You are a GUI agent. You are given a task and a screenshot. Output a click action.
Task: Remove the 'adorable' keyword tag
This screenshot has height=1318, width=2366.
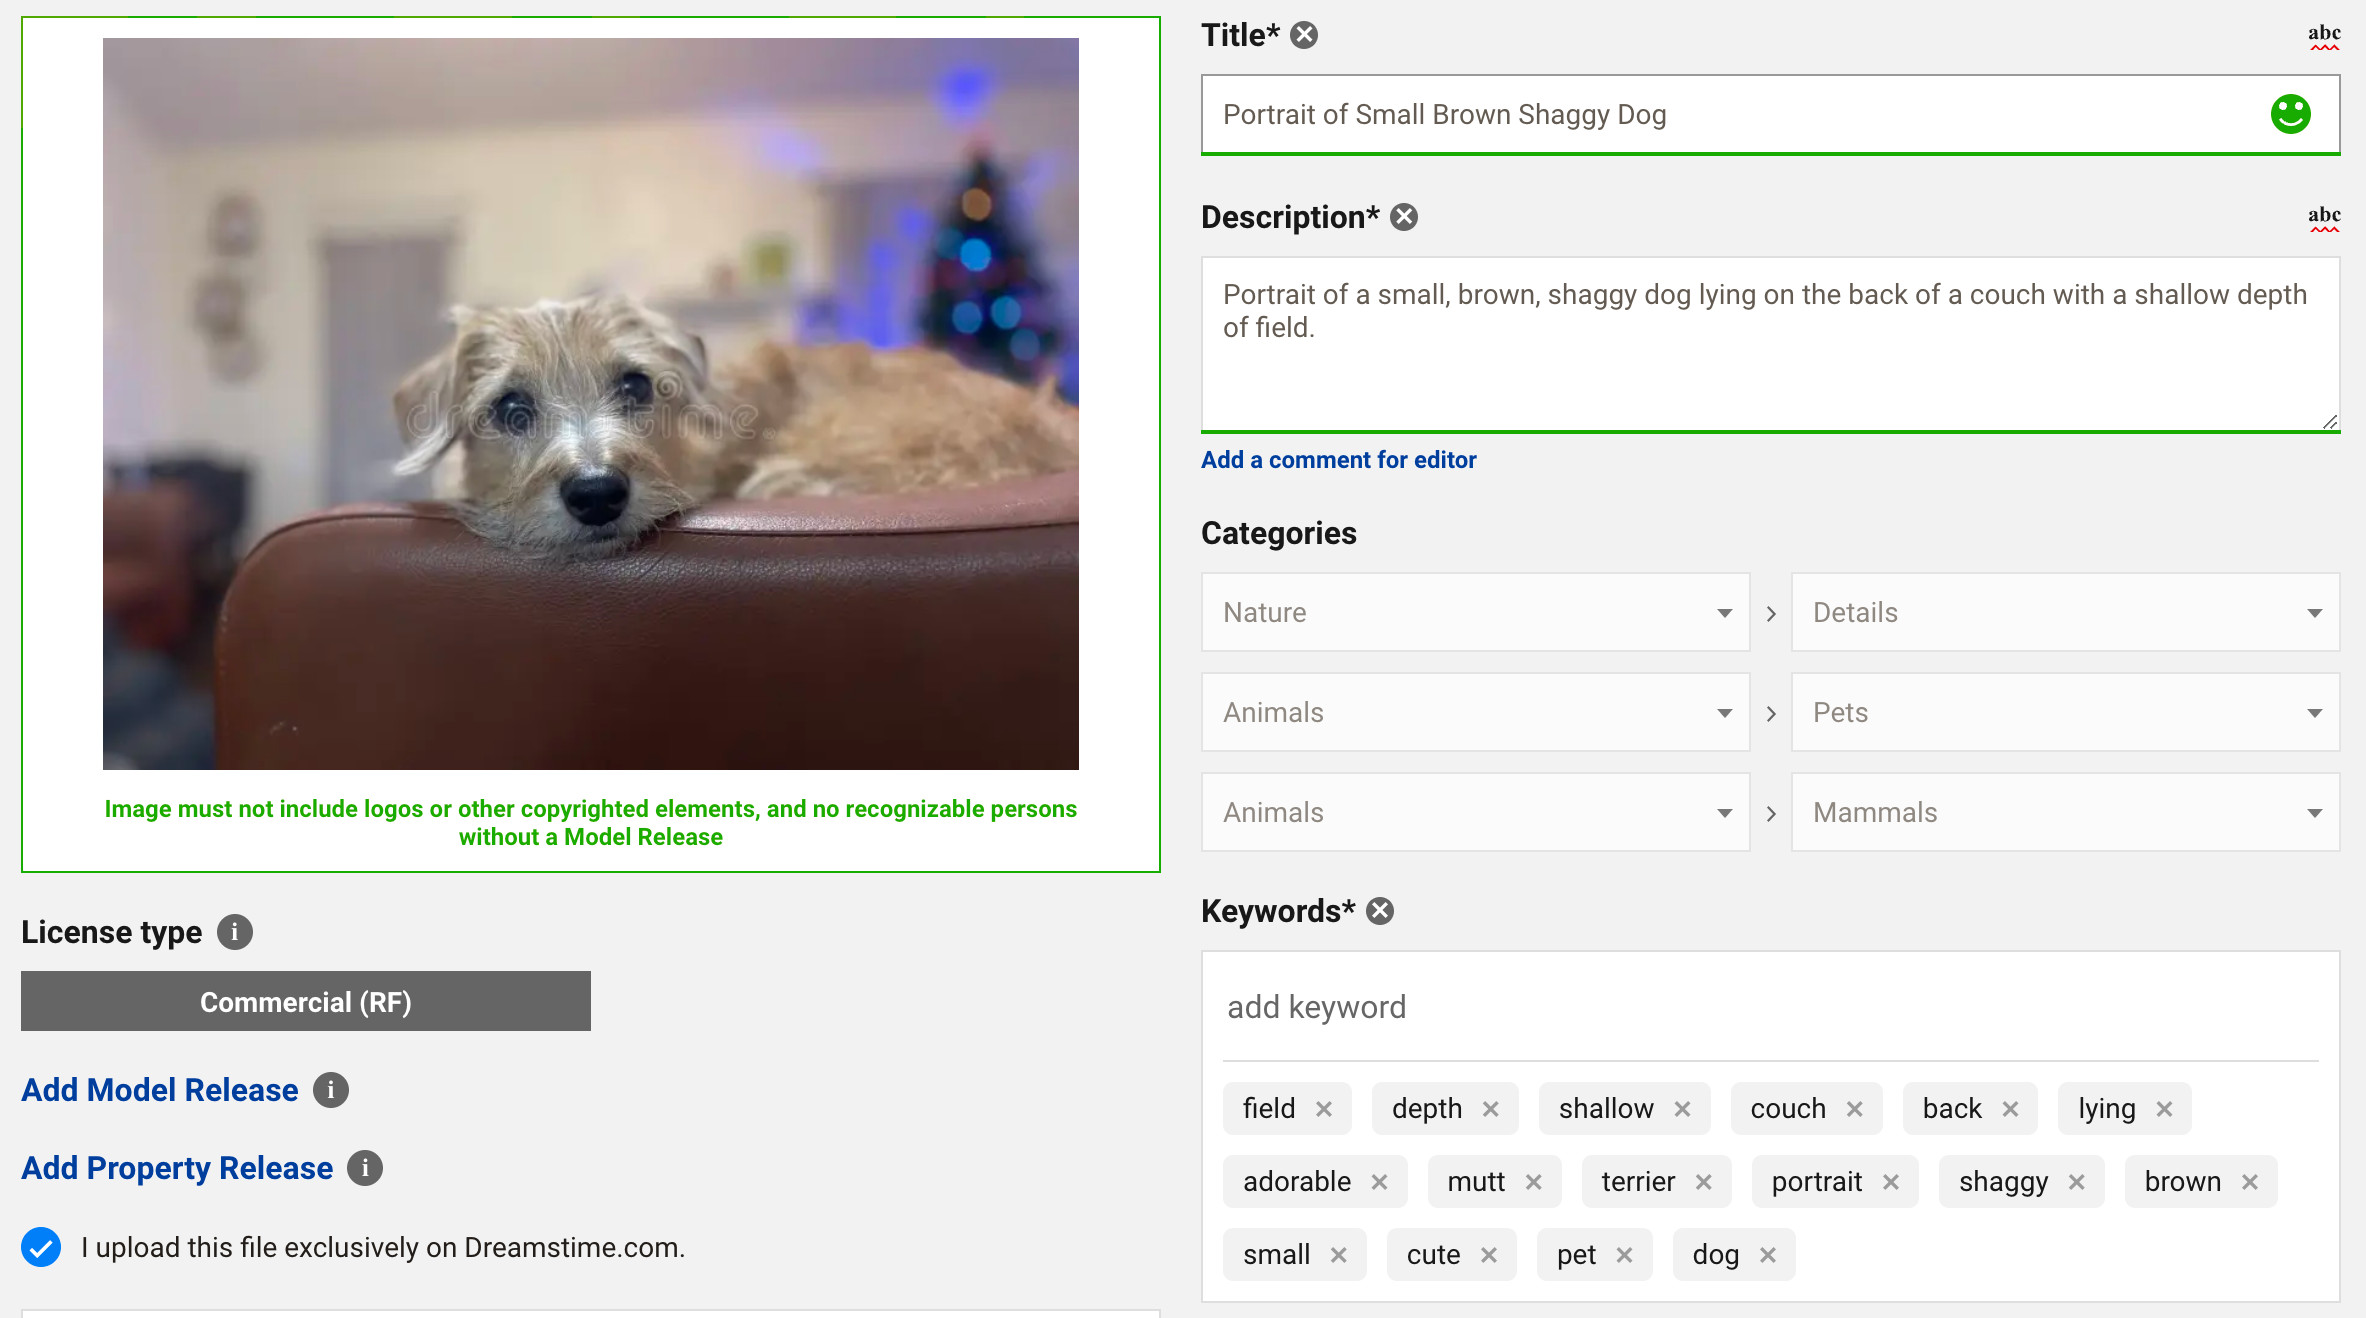[x=1380, y=1182]
